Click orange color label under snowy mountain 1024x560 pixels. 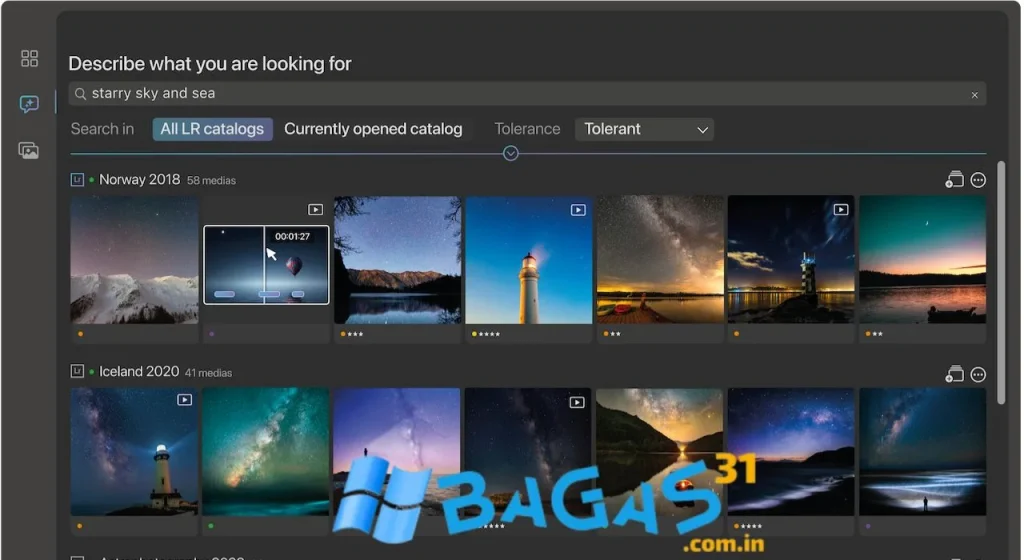pyautogui.click(x=80, y=334)
